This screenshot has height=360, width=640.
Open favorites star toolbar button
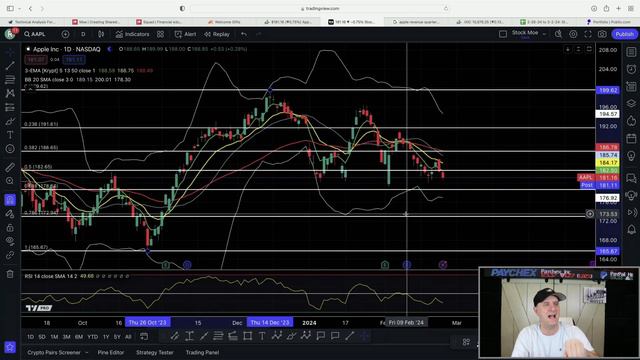click(x=10, y=347)
